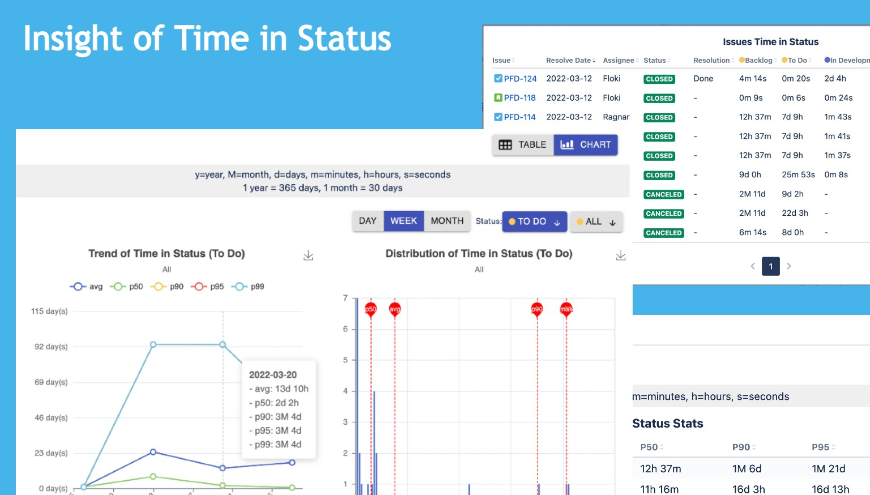870x495 pixels.
Task: Click '1M 21d' P95 value in Status Stats
Action: tap(828, 469)
